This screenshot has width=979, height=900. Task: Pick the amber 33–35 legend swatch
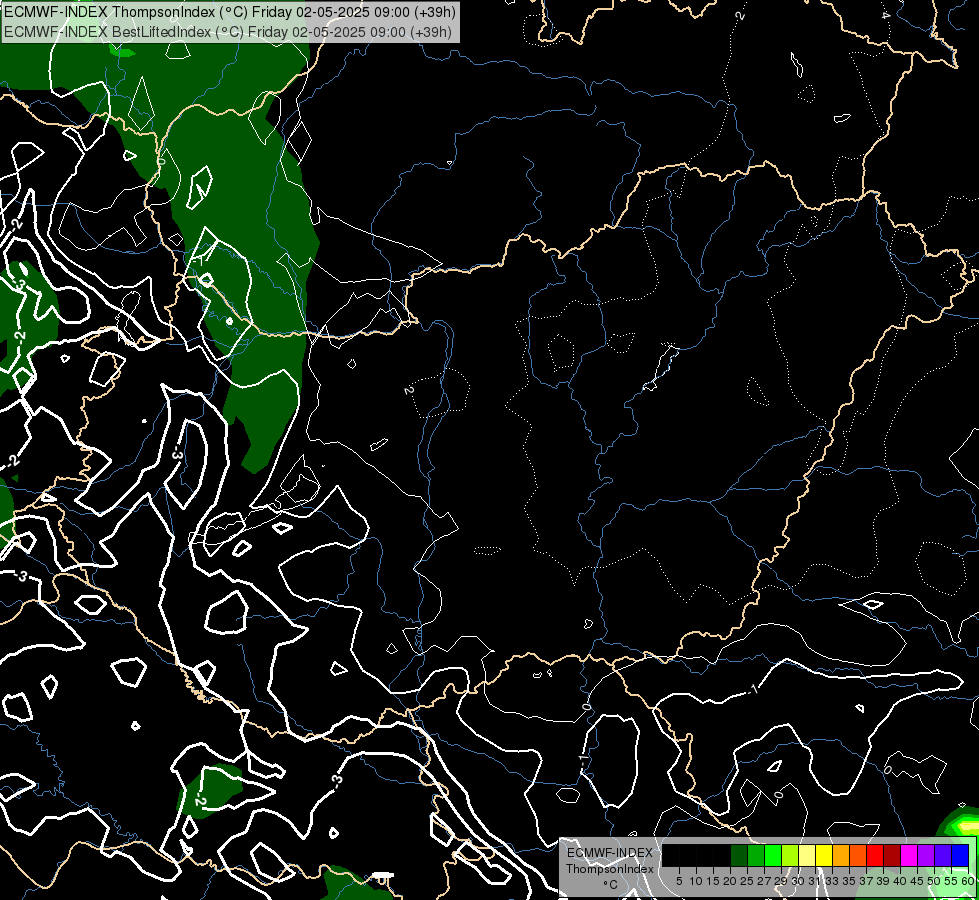841,856
